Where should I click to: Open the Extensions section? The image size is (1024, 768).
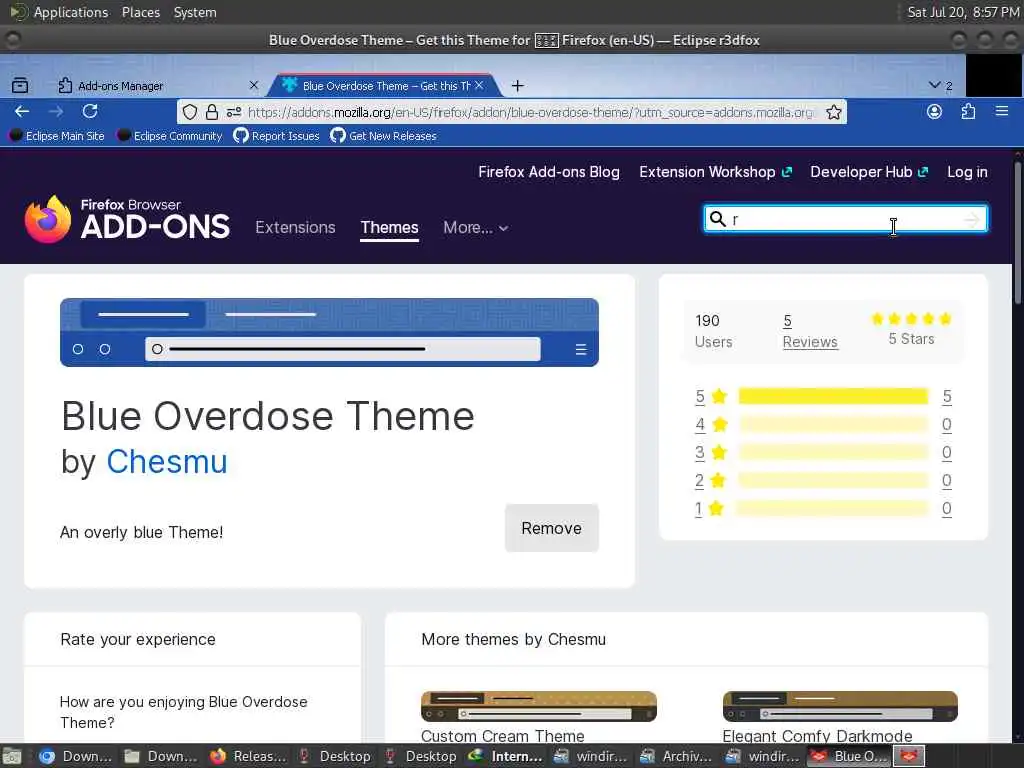coord(295,227)
